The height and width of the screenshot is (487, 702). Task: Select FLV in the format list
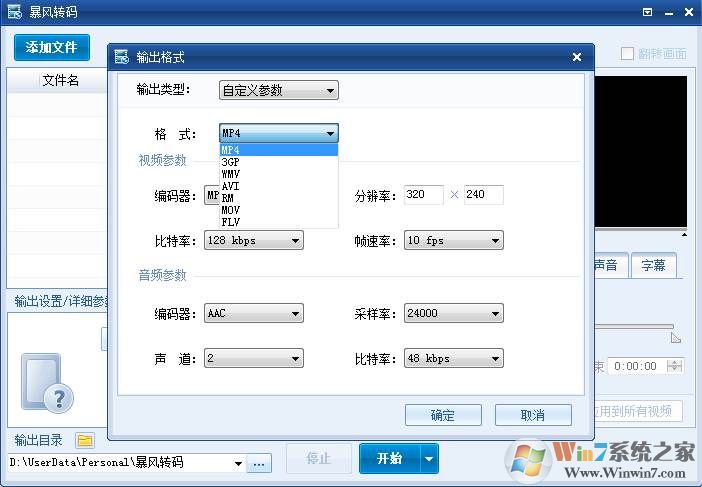[x=278, y=222]
